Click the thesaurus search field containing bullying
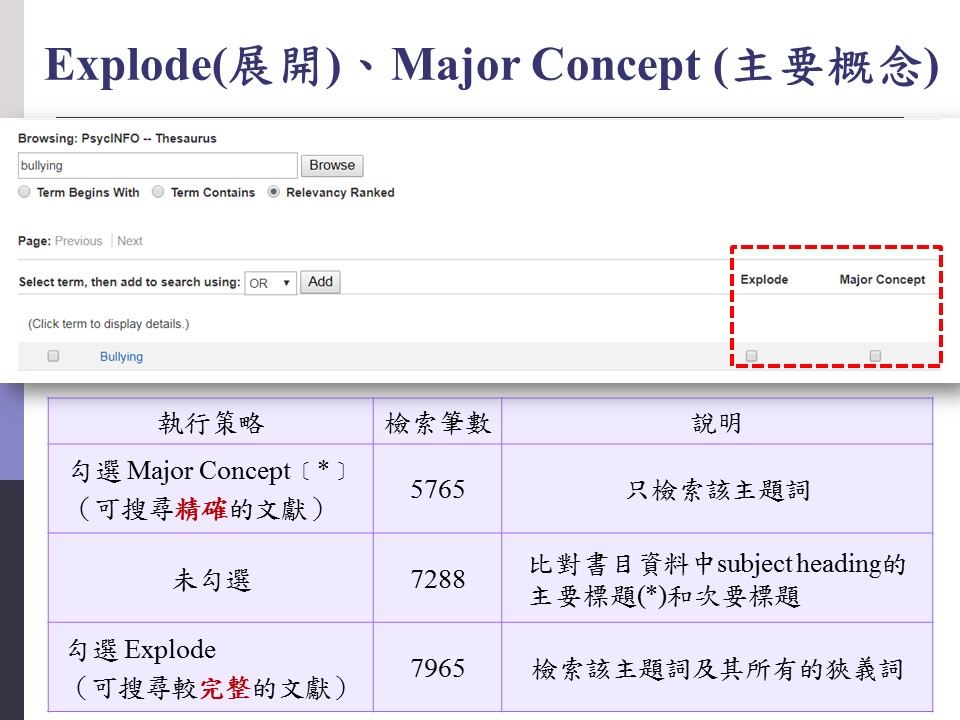Viewport: 960px width, 720px height. 158,165
